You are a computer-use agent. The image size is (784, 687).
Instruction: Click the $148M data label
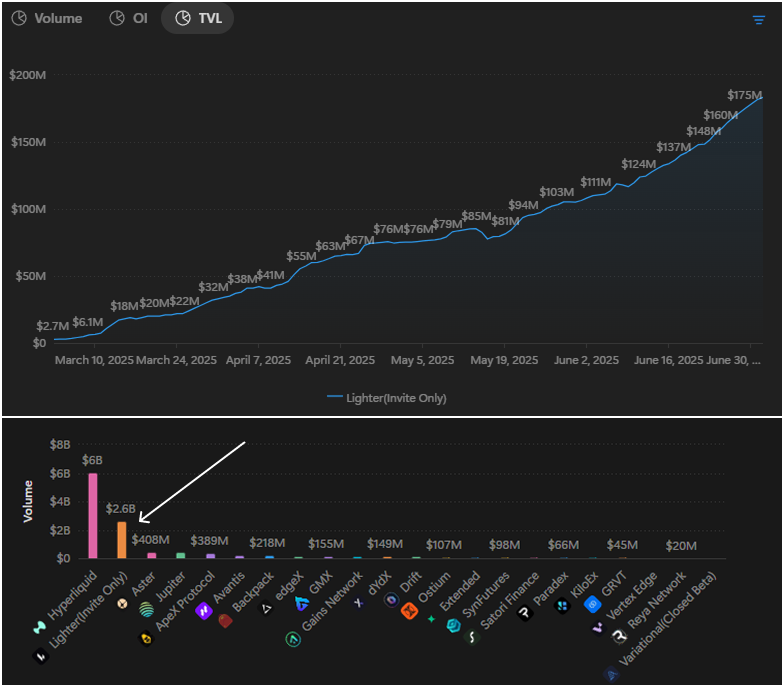704,131
